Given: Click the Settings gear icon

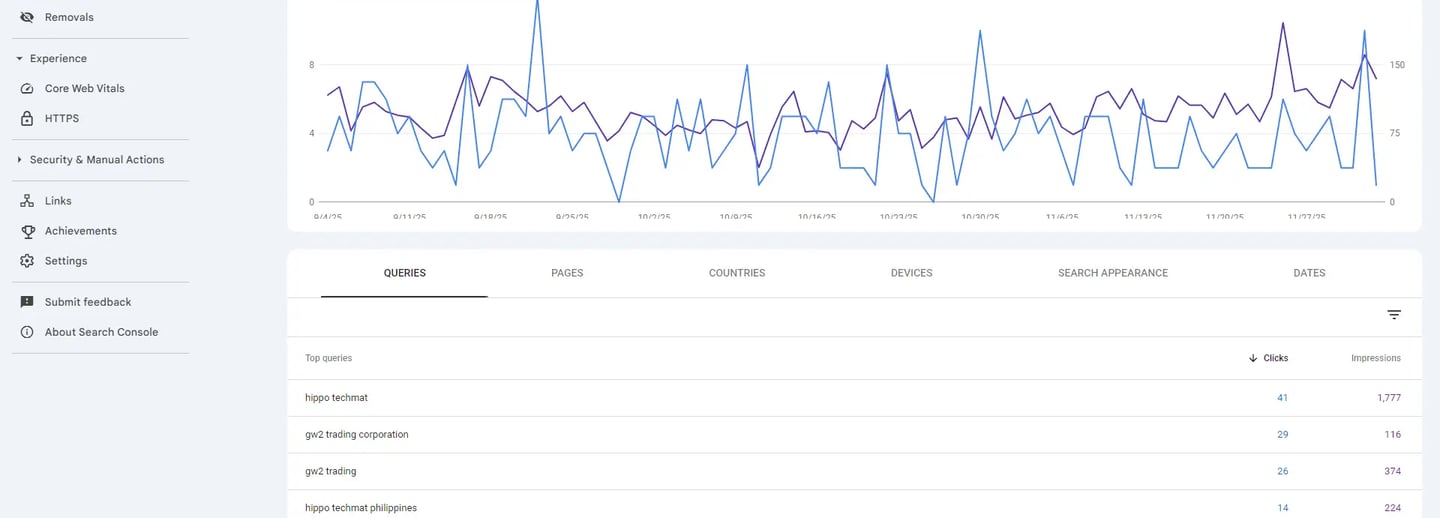Looking at the screenshot, I should [27, 261].
